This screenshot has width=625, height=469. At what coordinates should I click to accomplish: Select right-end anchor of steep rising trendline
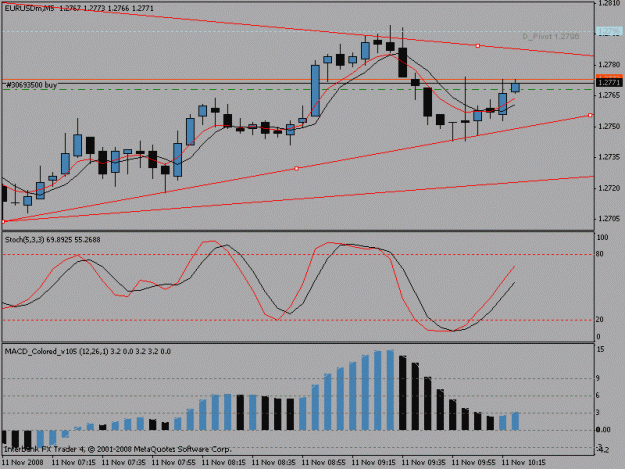(x=590, y=115)
